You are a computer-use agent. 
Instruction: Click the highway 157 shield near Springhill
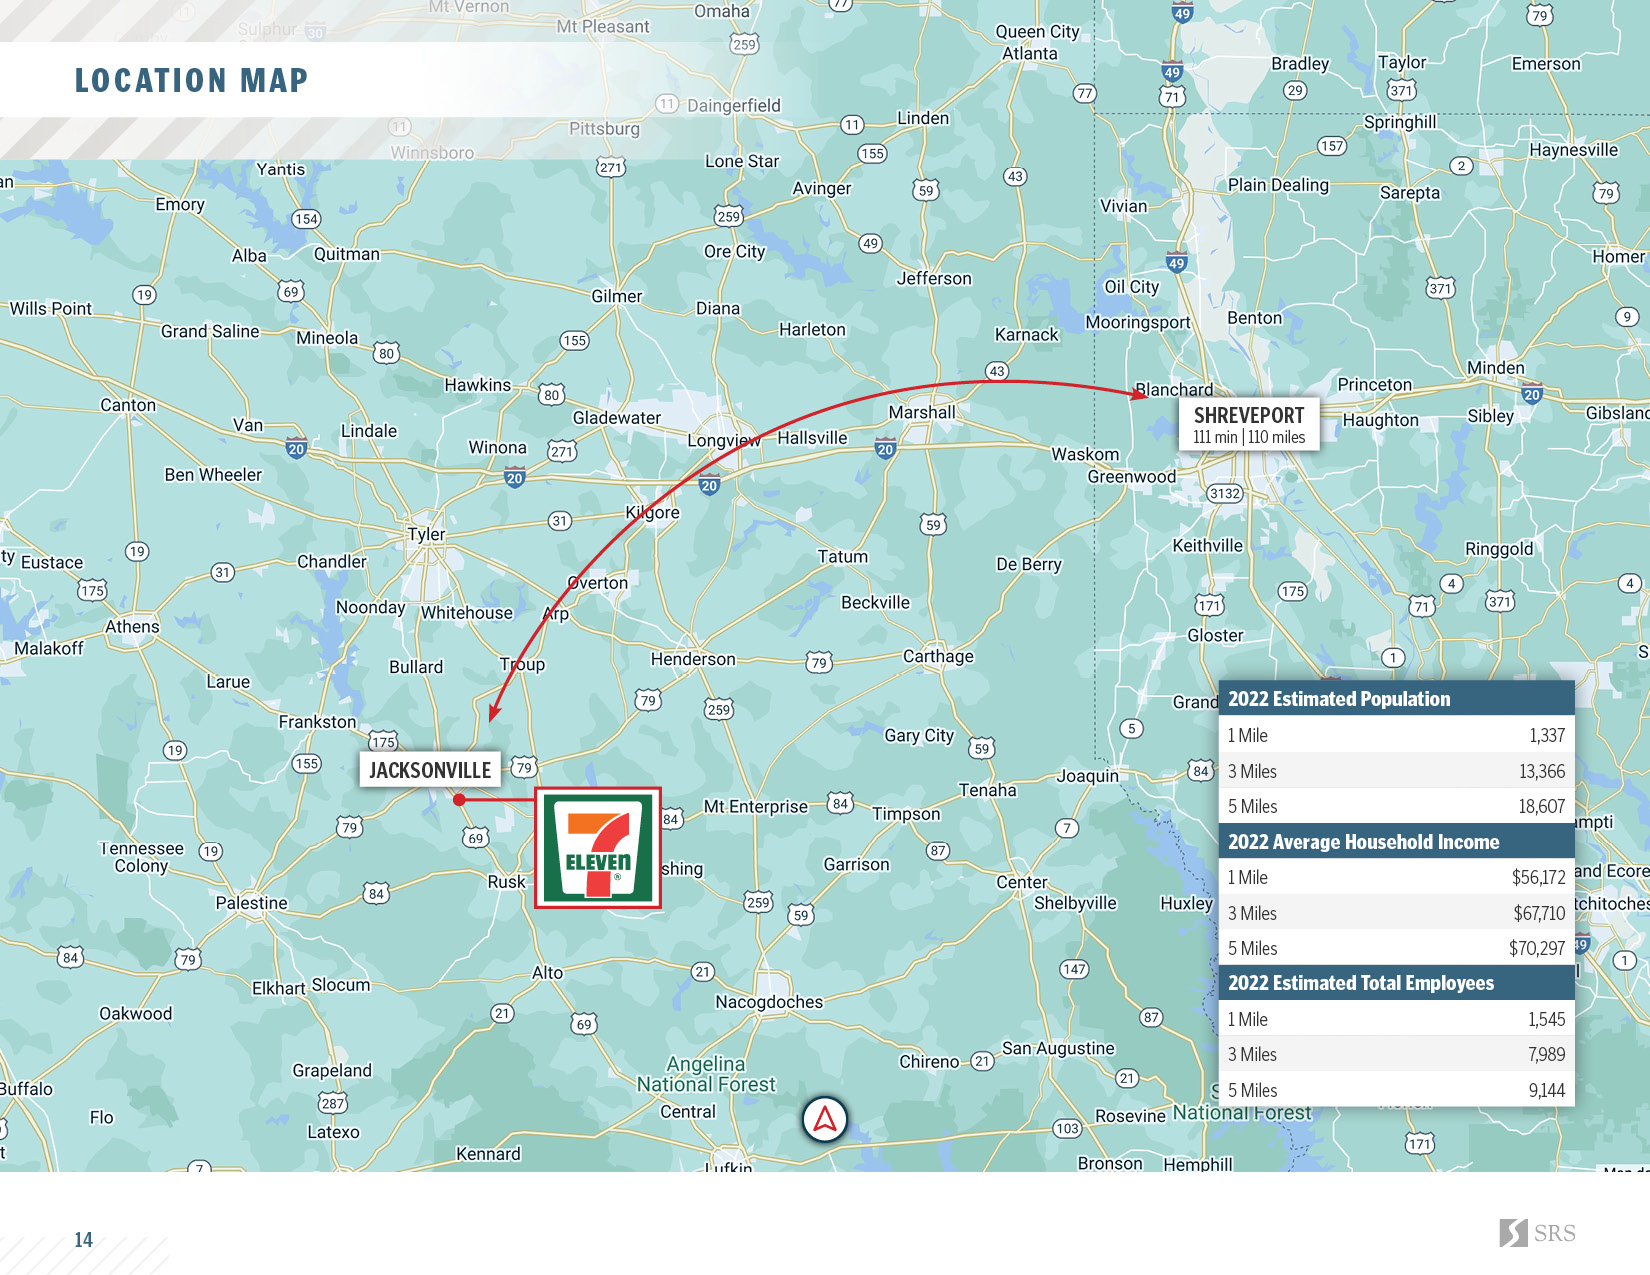[1332, 146]
